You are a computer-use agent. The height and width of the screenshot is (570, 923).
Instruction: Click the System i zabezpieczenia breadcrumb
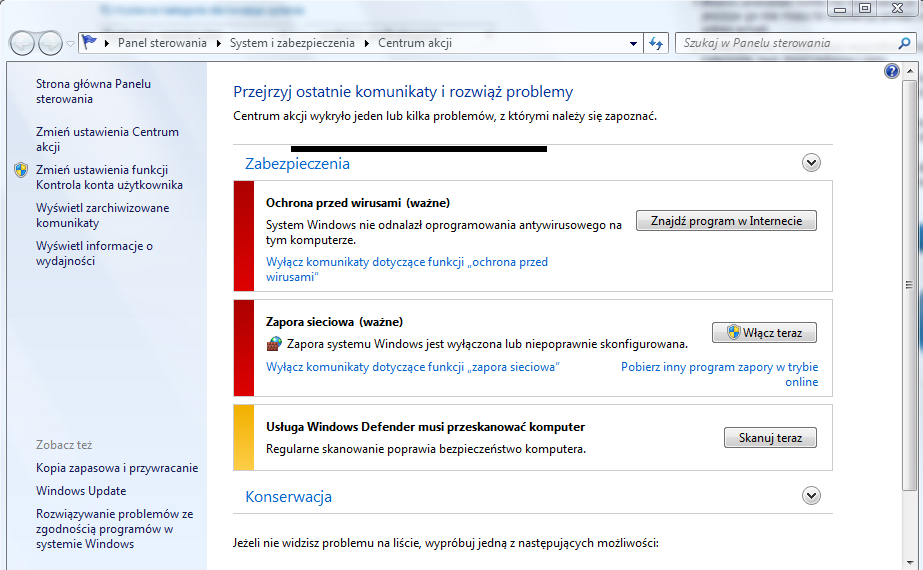292,43
